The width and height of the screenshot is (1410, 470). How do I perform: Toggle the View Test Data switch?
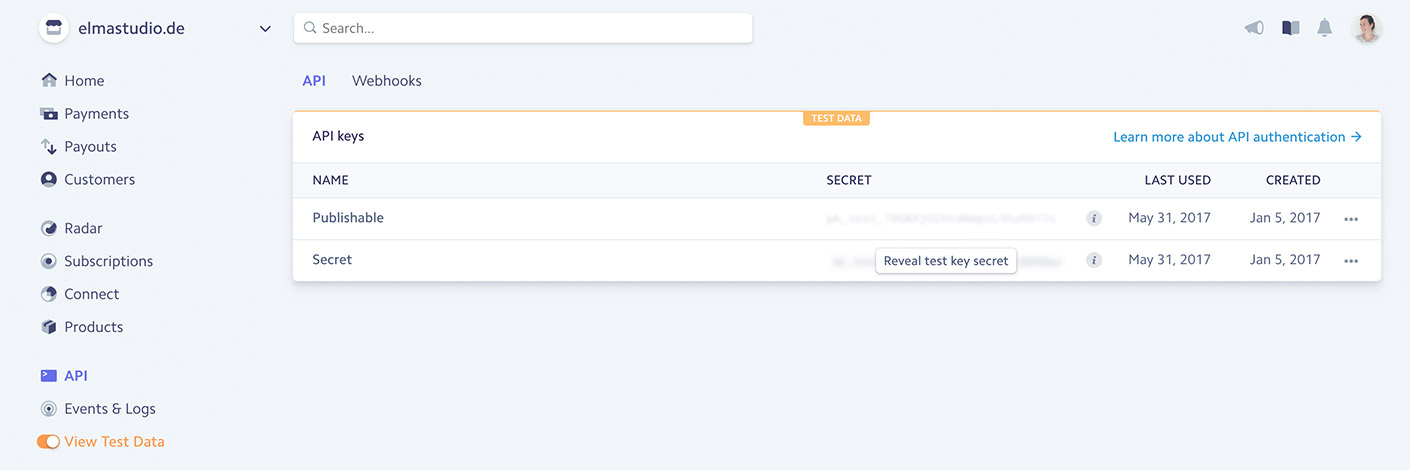[48, 442]
